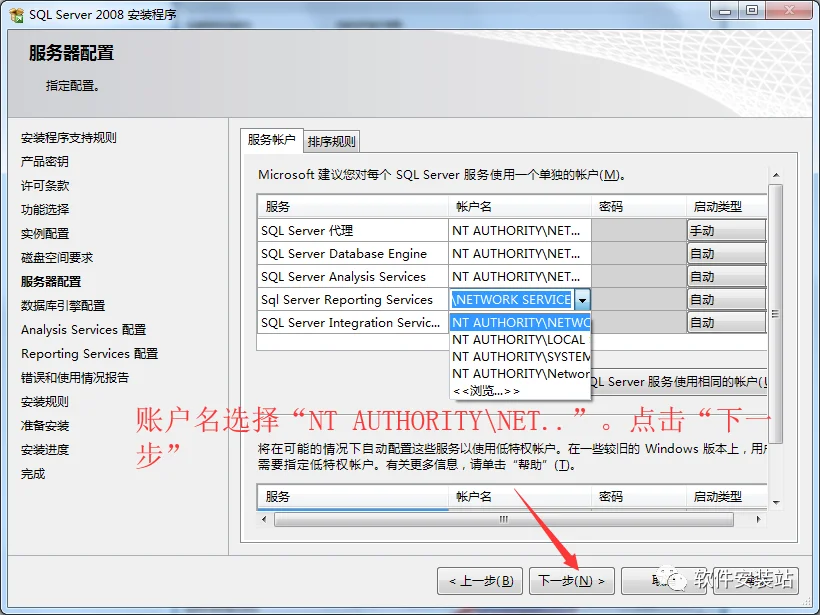This screenshot has height=615, width=820.
Task: Click 安装规则 in the step list
Action: point(44,402)
